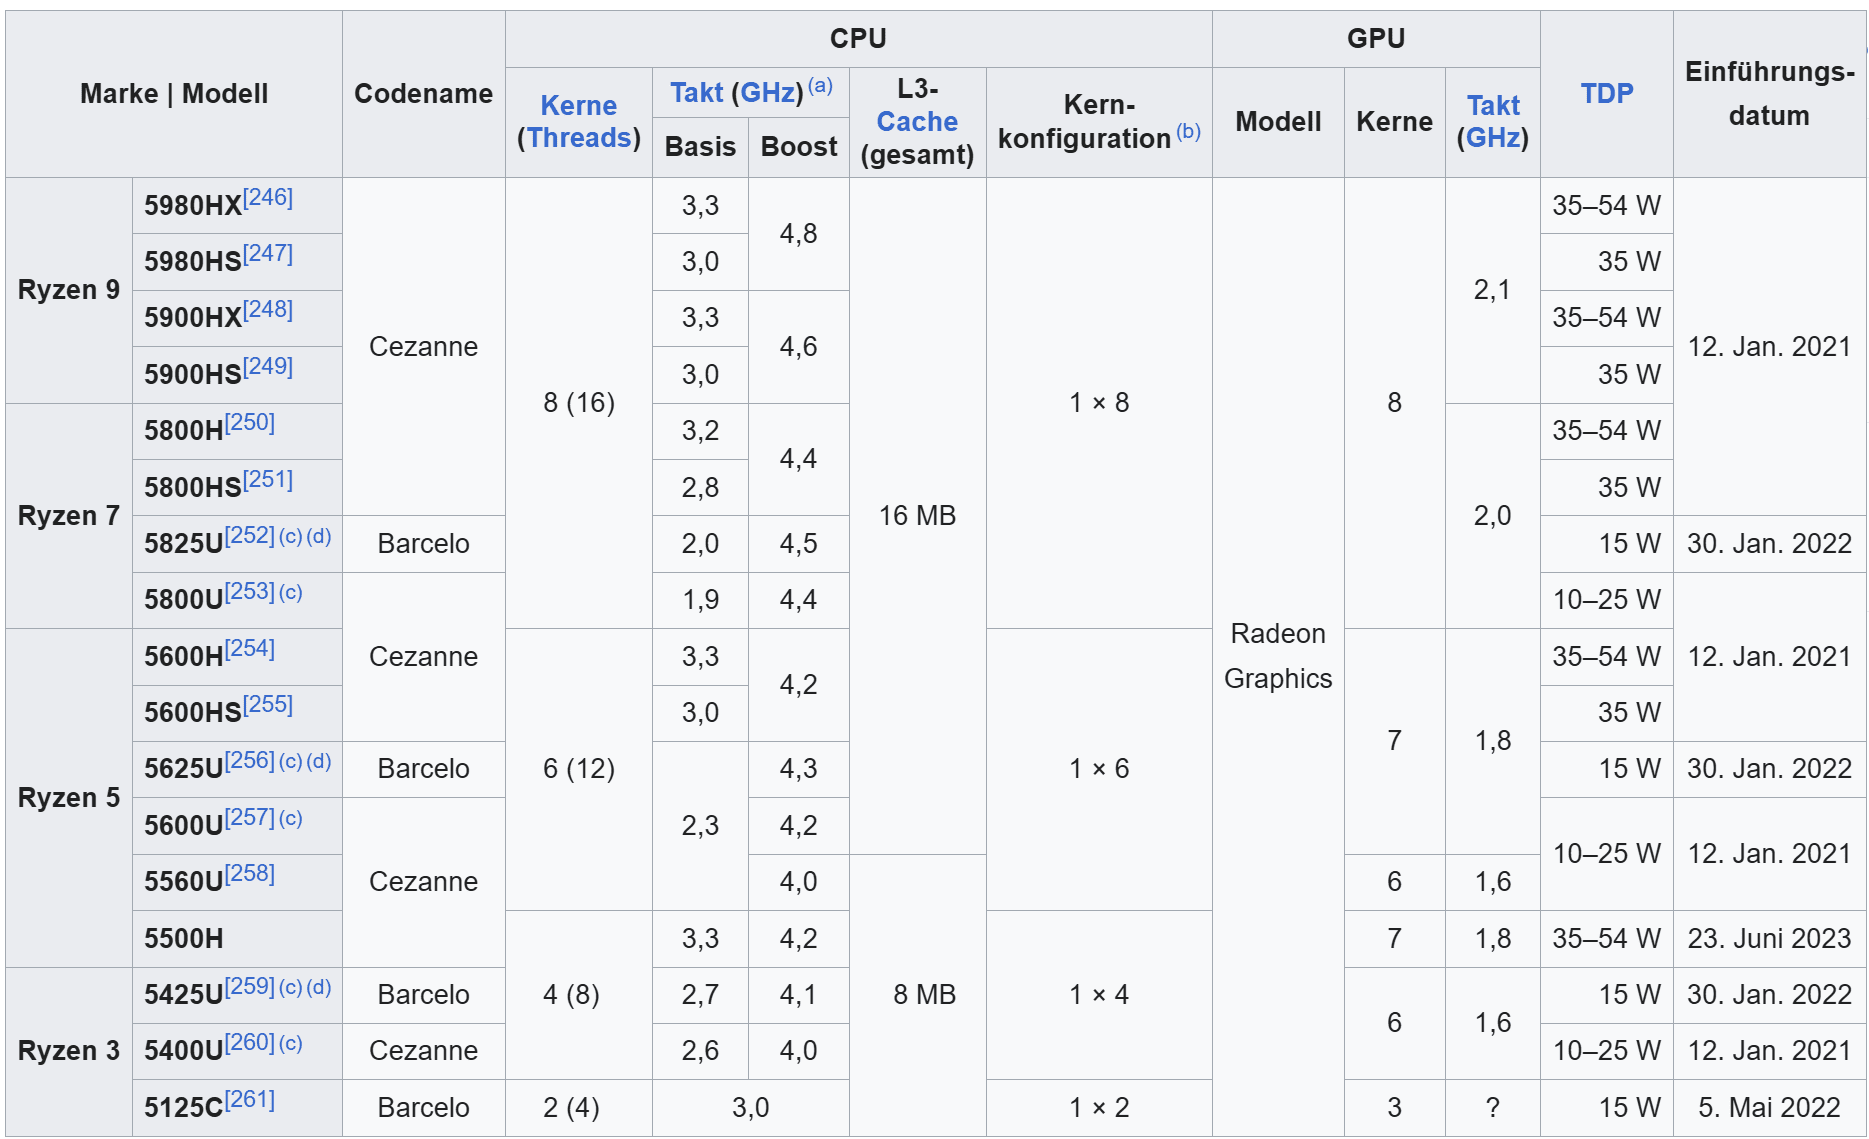1869x1139 pixels.
Task: Click footnote (d) on the 5825U row
Action: [319, 536]
